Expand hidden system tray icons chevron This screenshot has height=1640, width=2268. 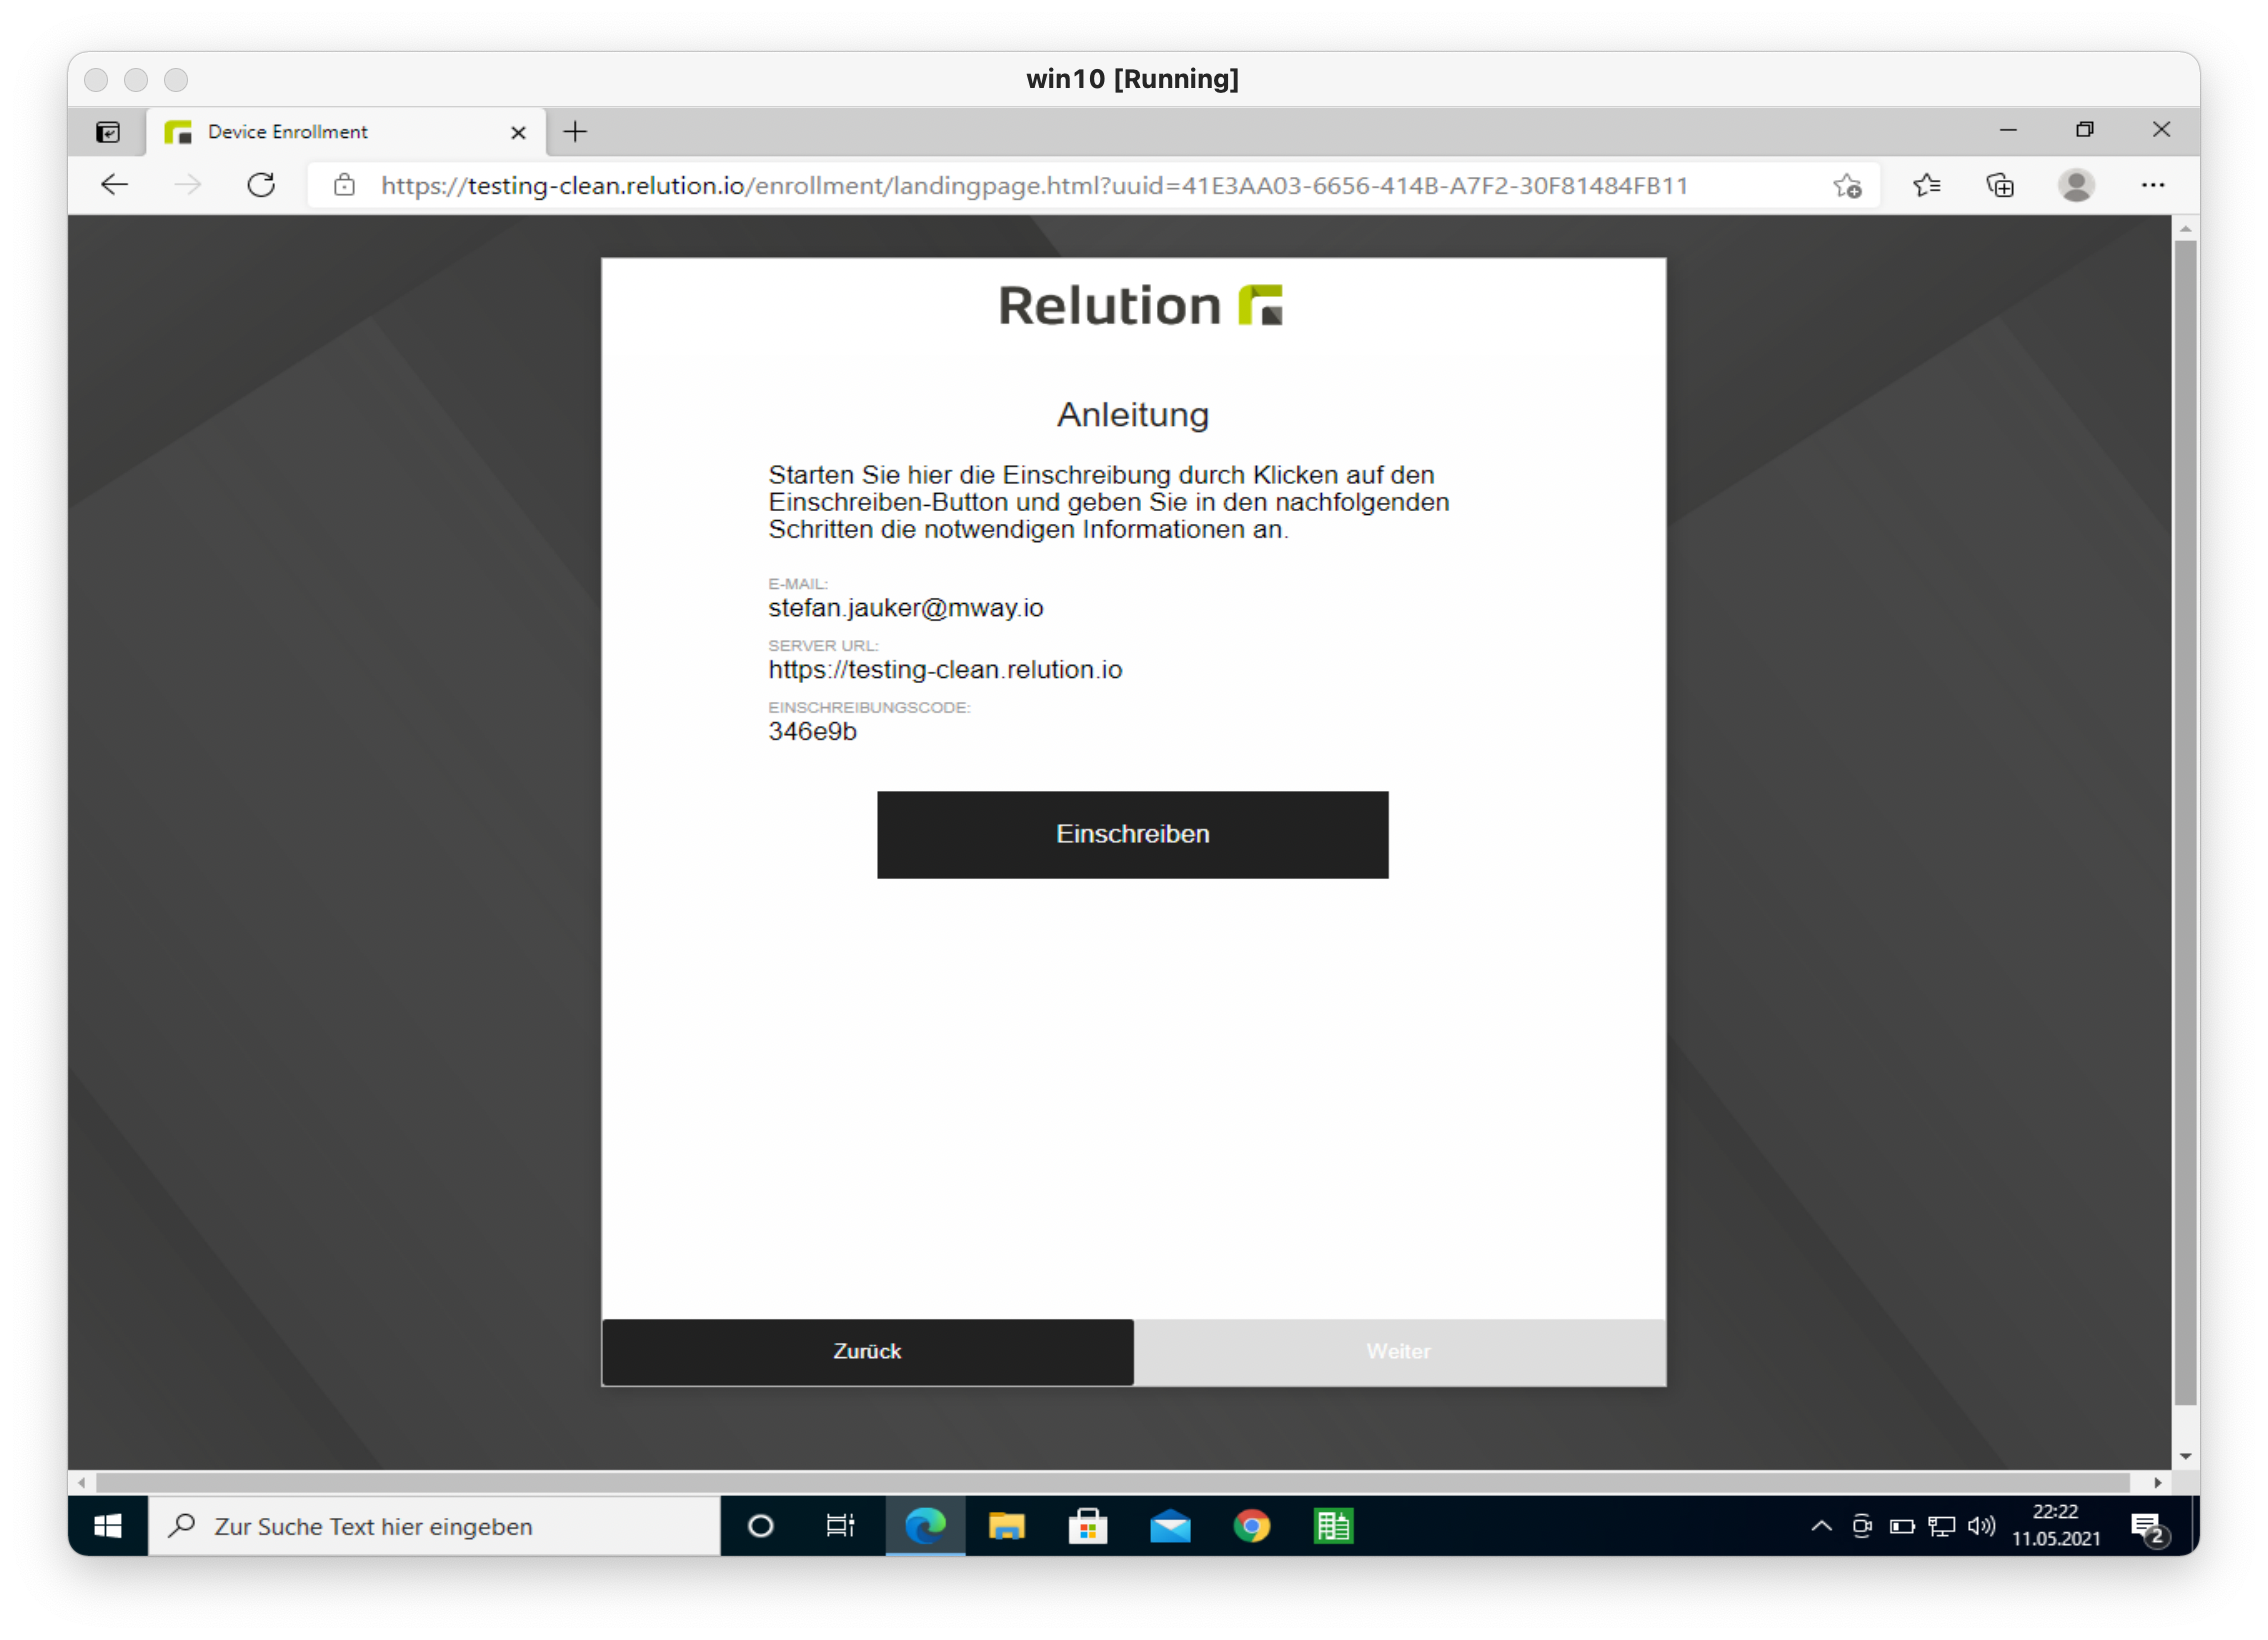click(x=1821, y=1526)
